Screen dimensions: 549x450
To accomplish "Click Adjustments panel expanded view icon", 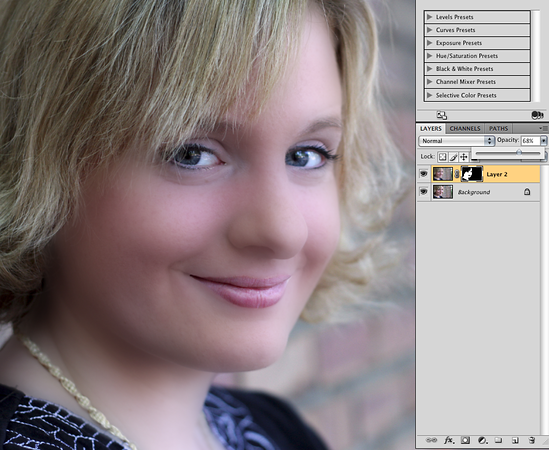I will pos(442,115).
